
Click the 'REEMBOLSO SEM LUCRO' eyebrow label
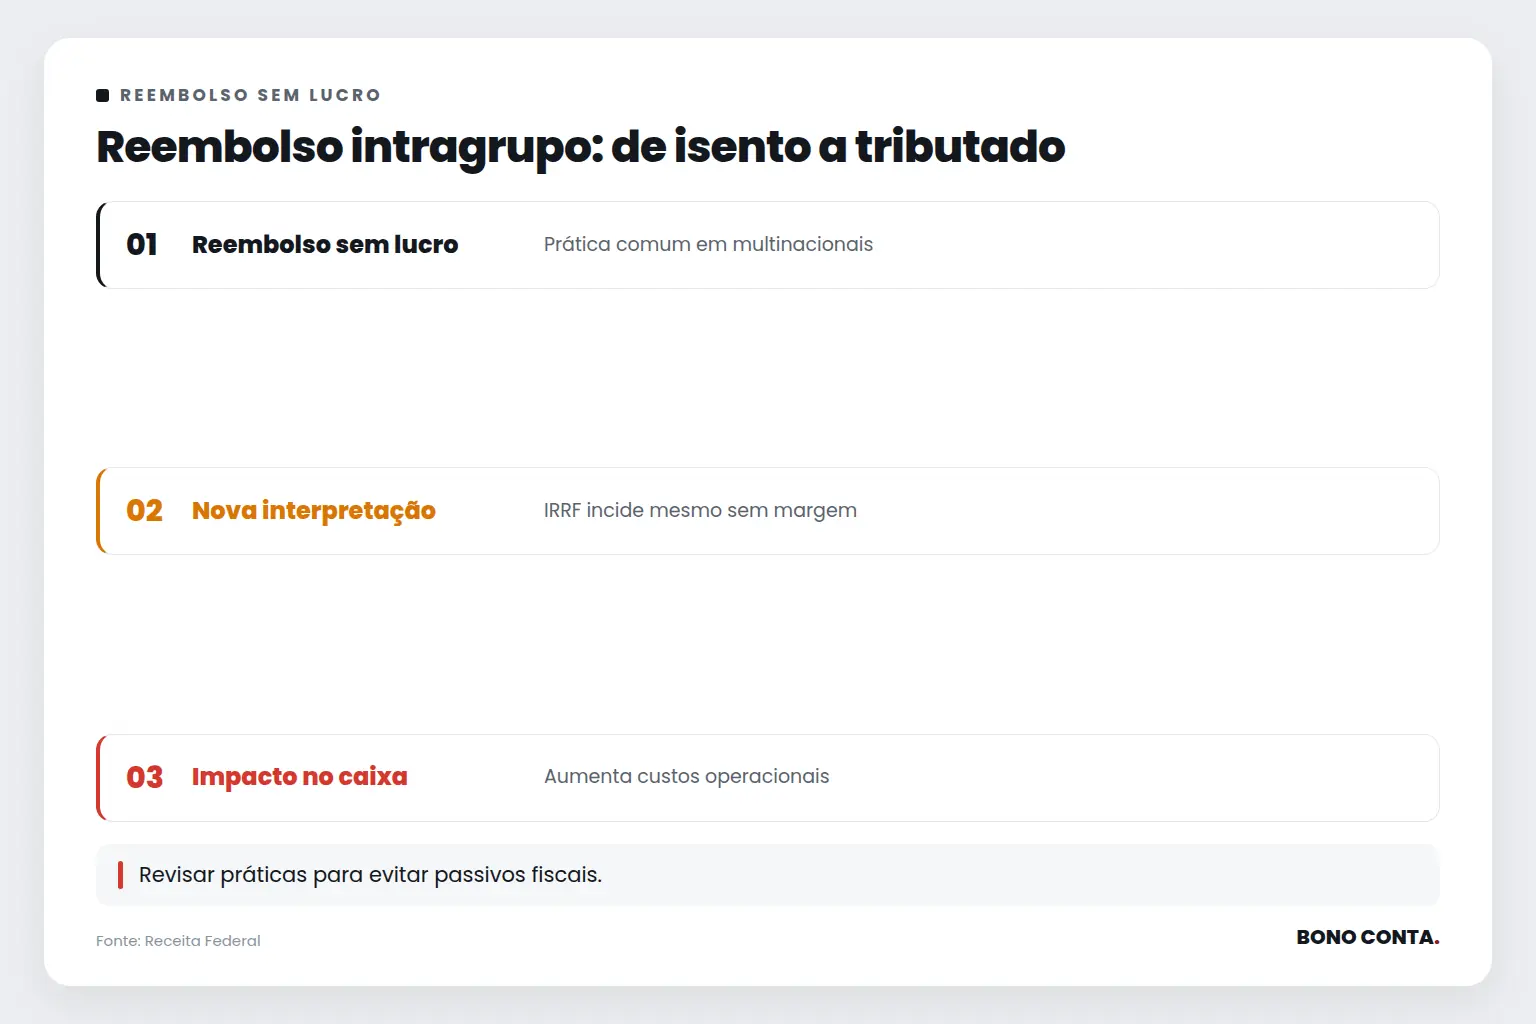click(x=250, y=95)
